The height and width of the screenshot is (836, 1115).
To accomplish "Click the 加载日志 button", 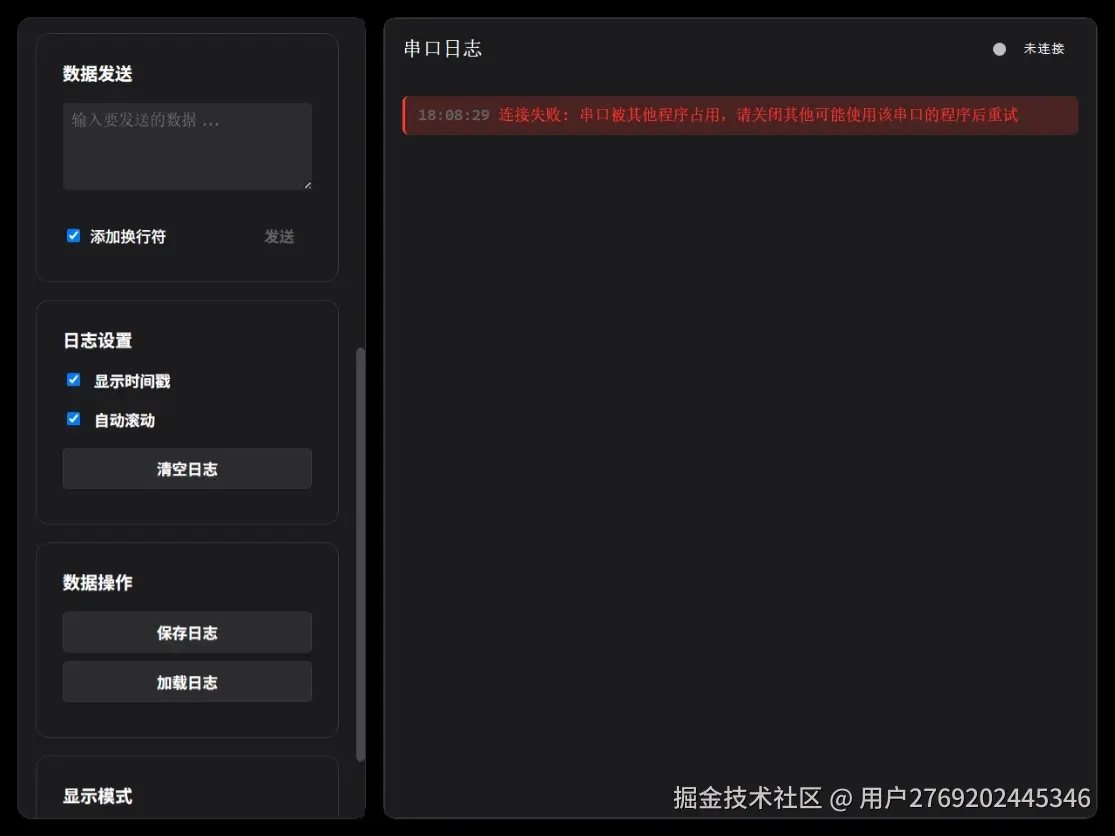I will pyautogui.click(x=187, y=682).
